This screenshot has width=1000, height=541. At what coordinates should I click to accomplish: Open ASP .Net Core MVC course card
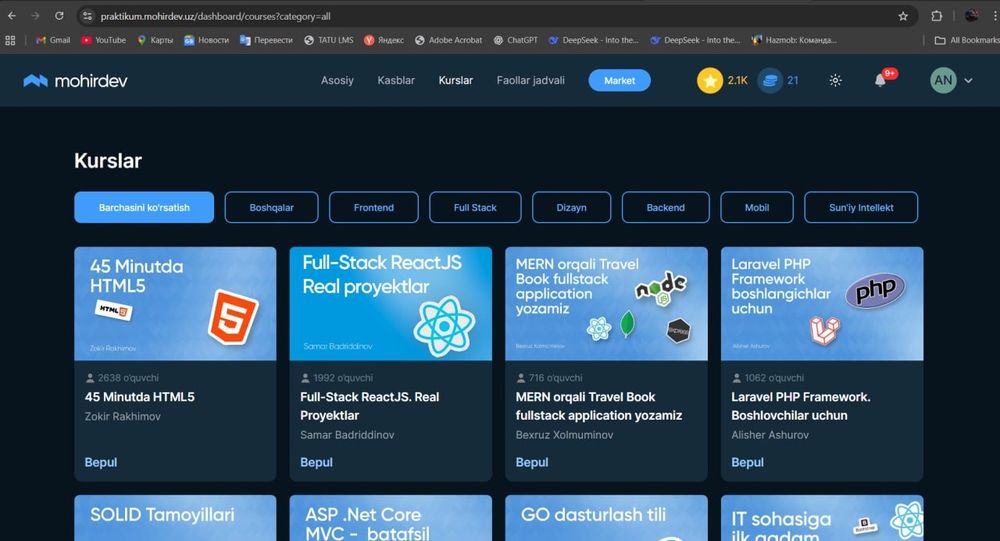[391, 518]
